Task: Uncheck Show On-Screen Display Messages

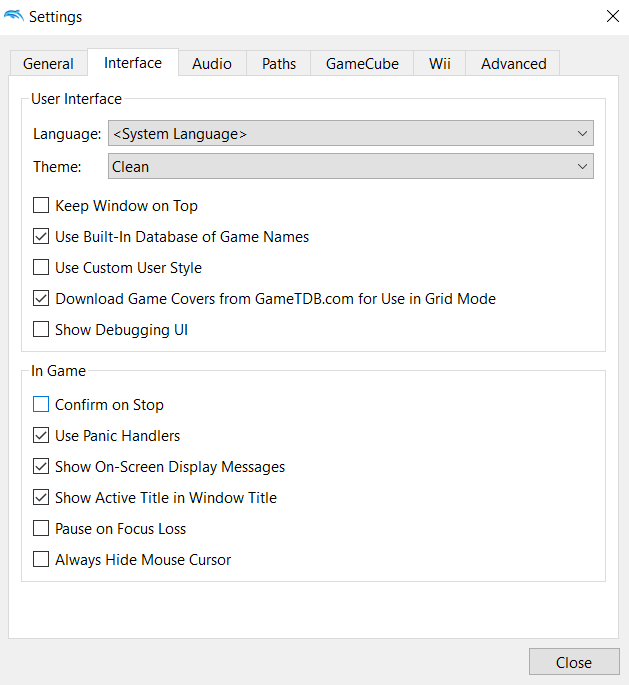Action: 41,467
